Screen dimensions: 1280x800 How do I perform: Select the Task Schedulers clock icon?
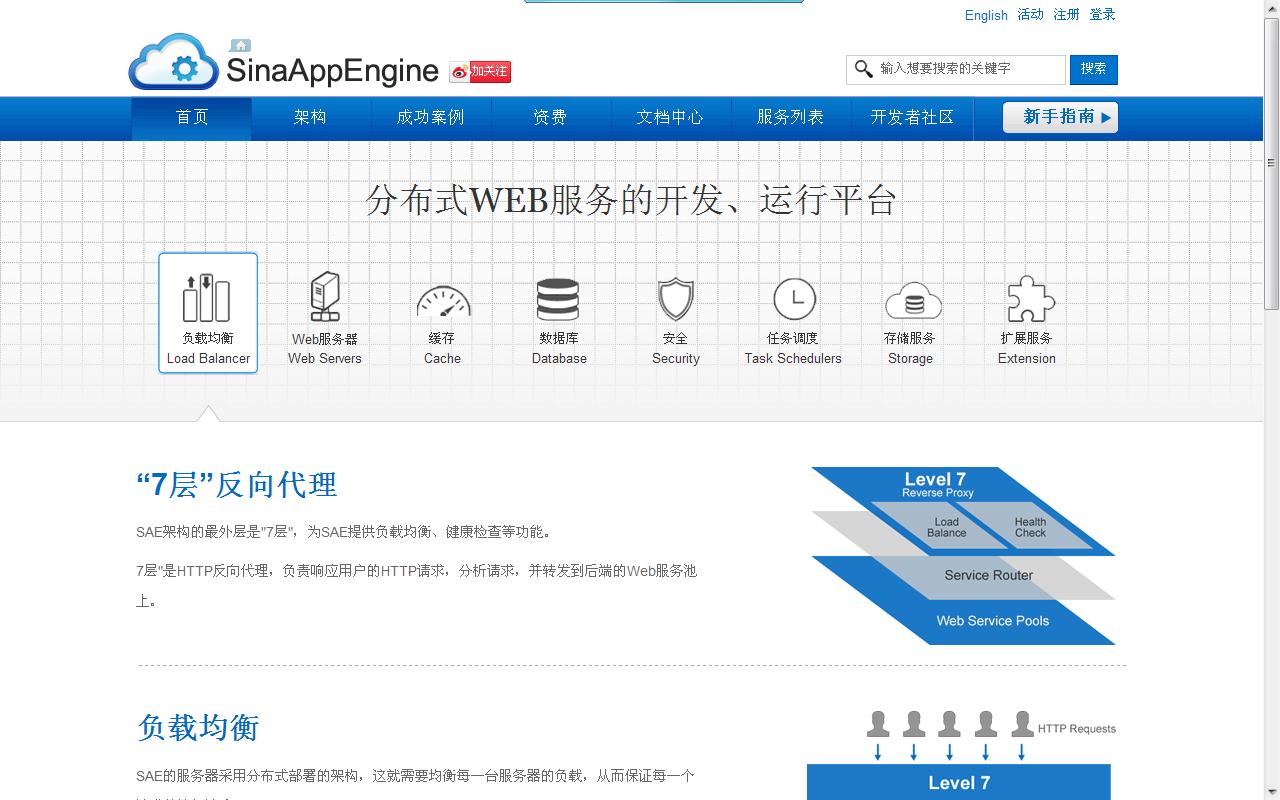click(x=794, y=299)
